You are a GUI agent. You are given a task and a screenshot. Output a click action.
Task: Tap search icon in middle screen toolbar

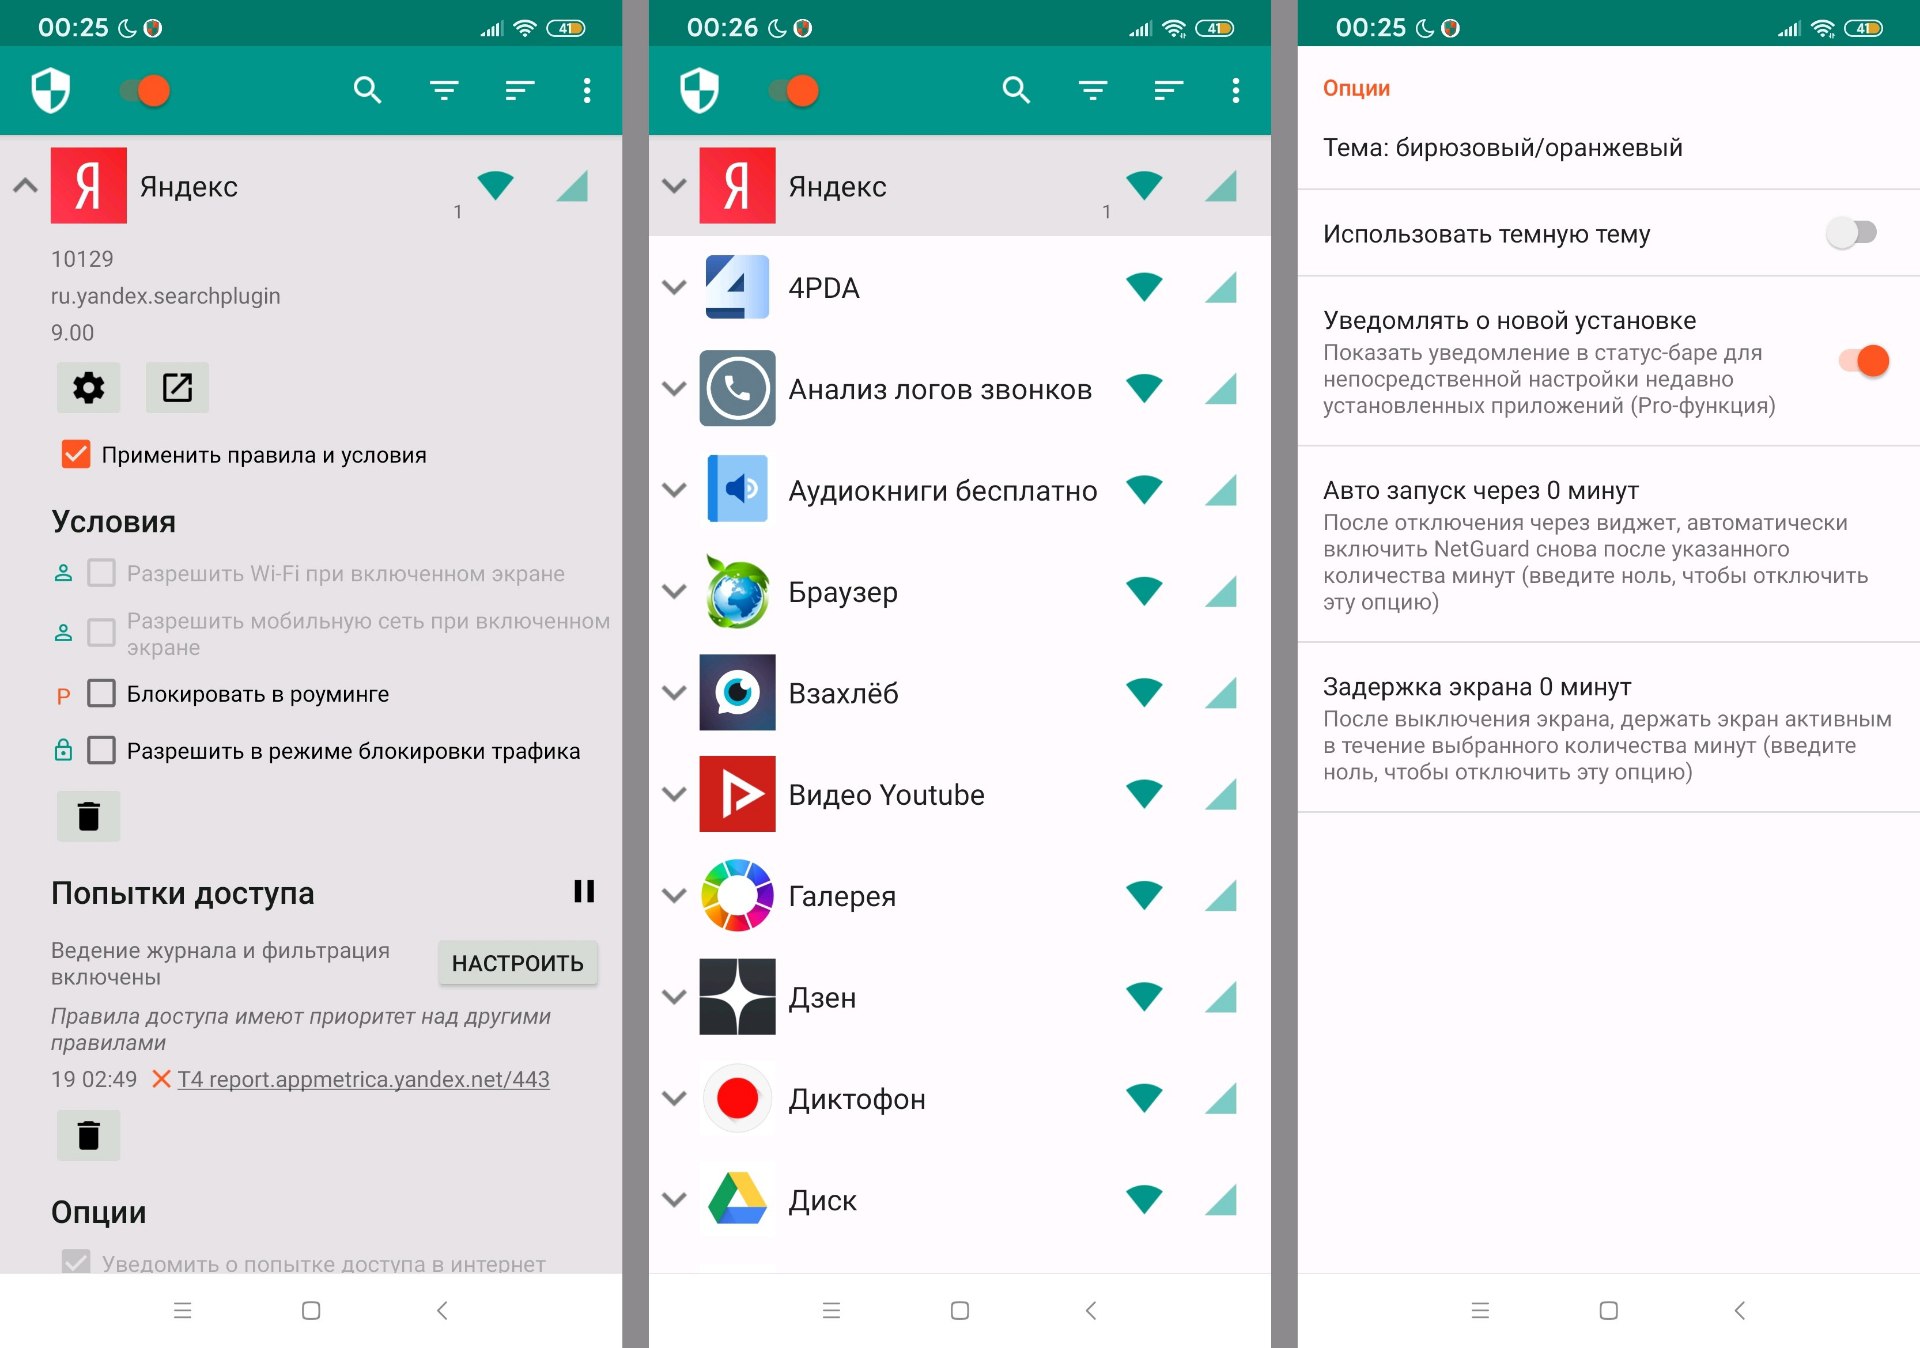coord(1016,91)
